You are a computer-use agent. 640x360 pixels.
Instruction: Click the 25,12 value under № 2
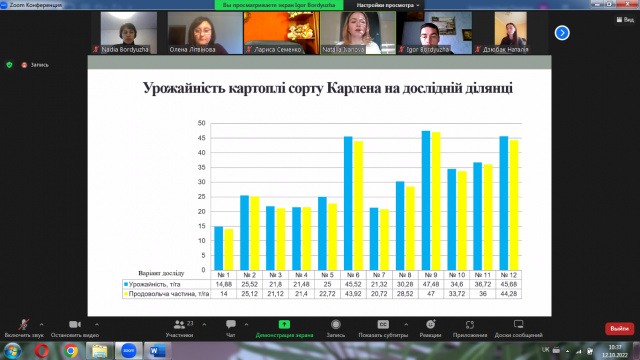click(x=249, y=293)
